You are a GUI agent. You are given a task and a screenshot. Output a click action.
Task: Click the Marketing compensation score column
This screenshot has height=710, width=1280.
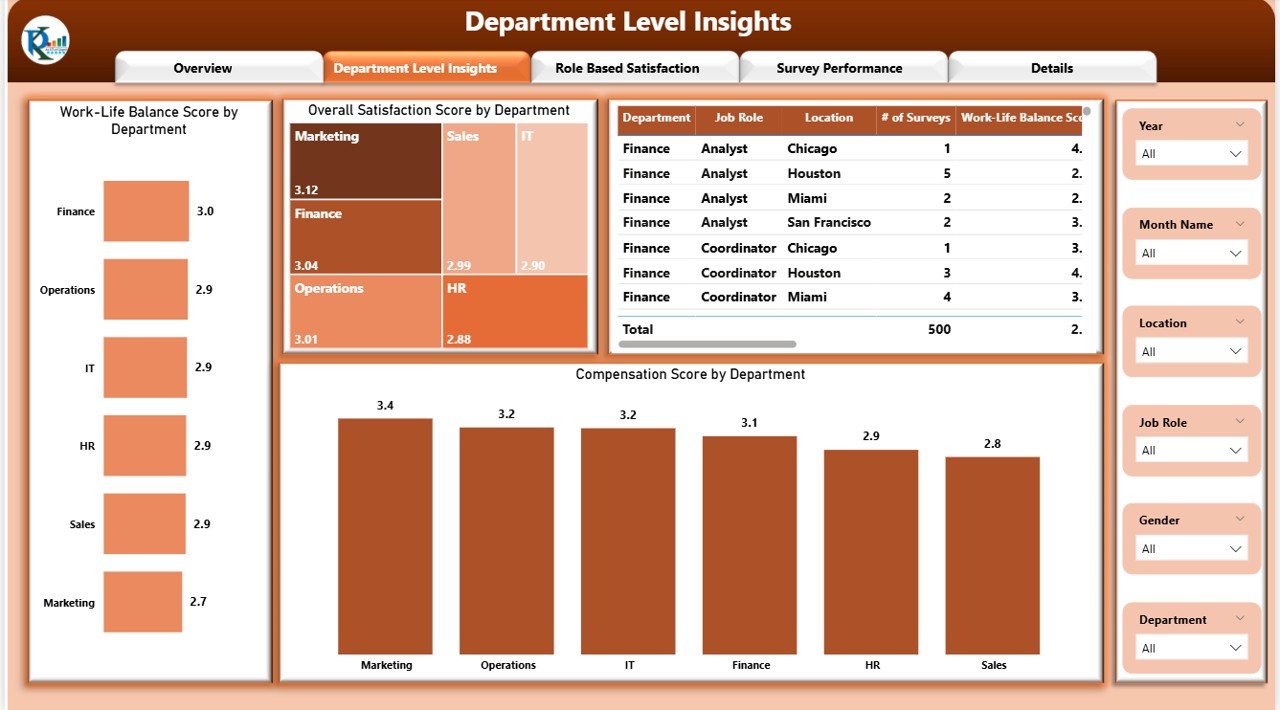click(385, 536)
